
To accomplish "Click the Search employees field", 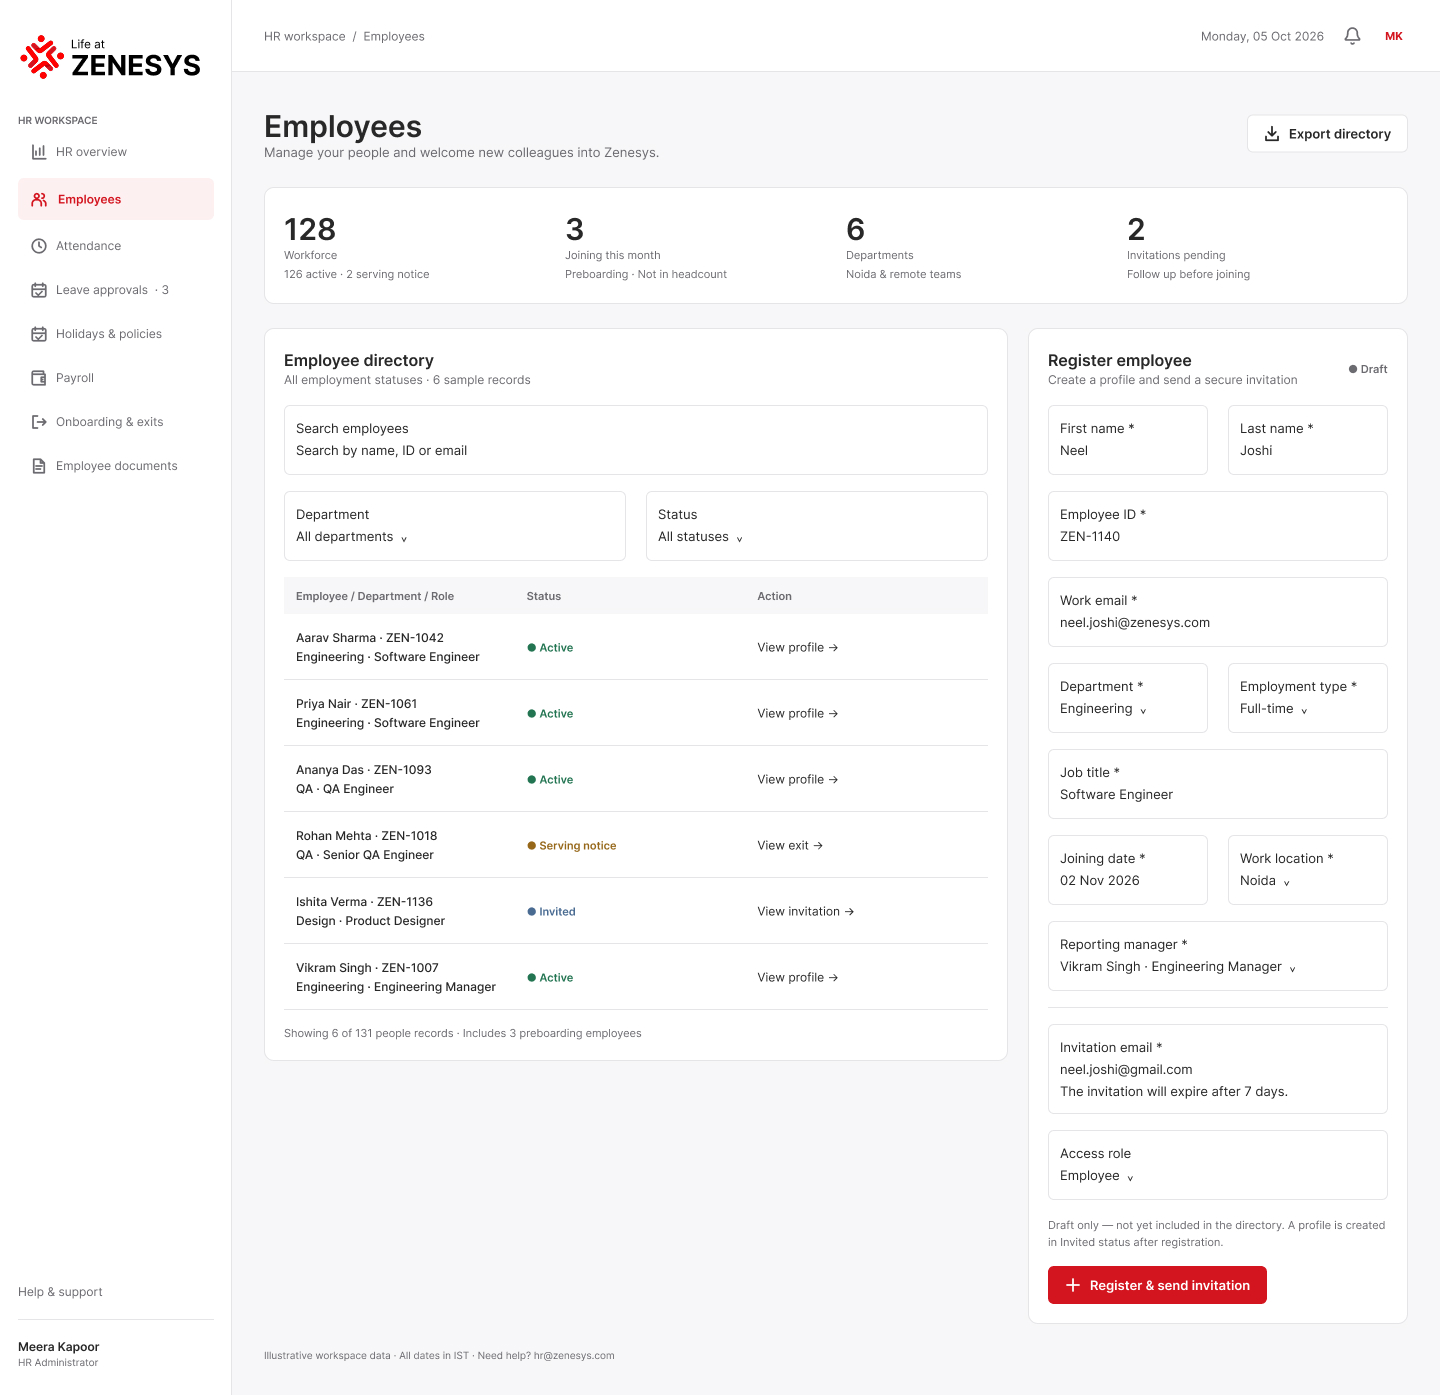I will 636,440.
